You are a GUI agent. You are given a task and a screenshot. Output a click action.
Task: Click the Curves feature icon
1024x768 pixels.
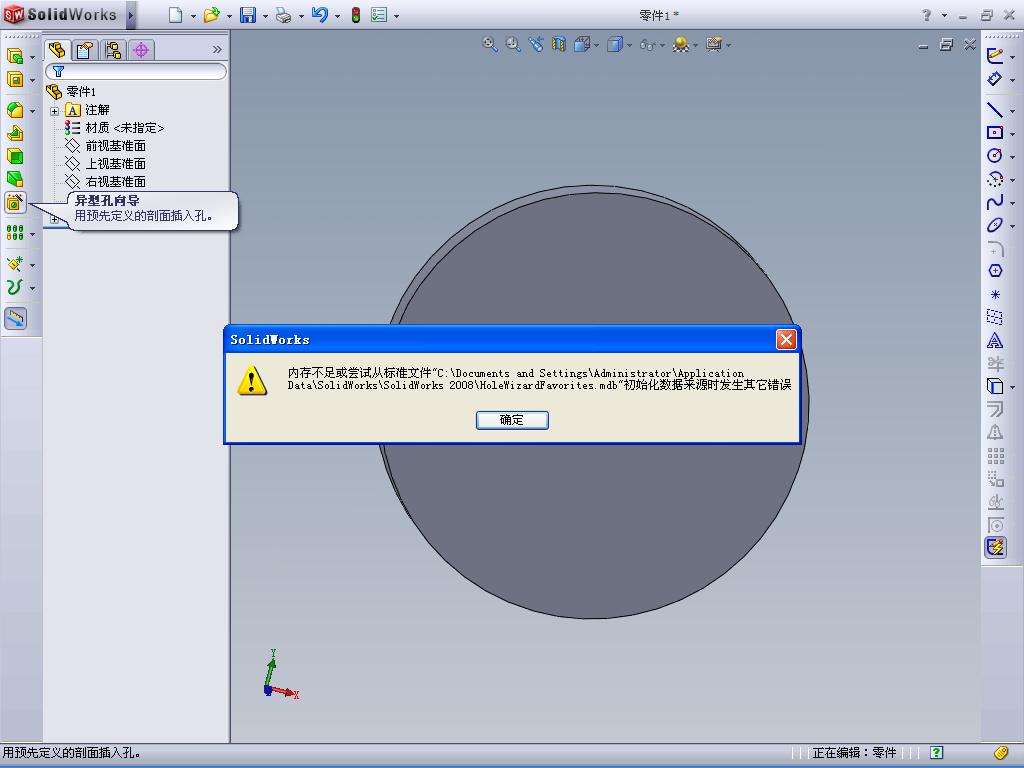pyautogui.click(x=15, y=287)
